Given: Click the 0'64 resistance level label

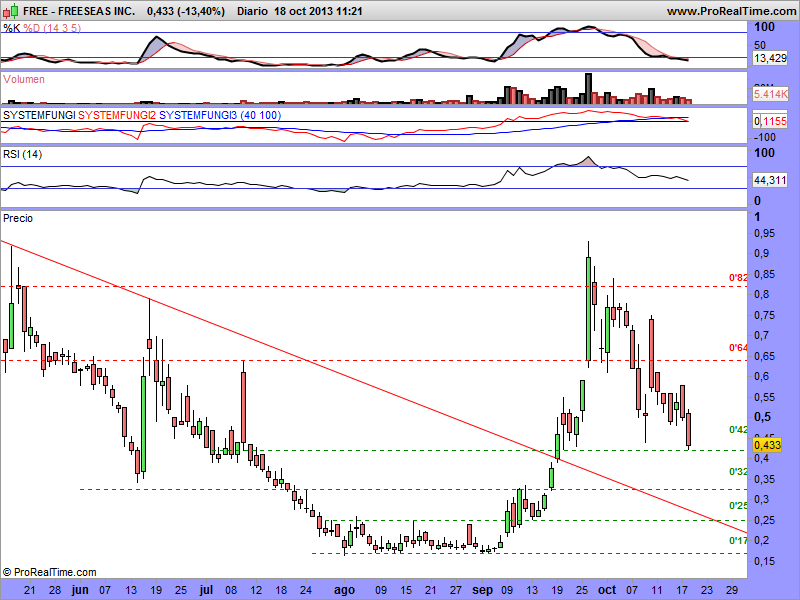Looking at the screenshot, I should (738, 347).
